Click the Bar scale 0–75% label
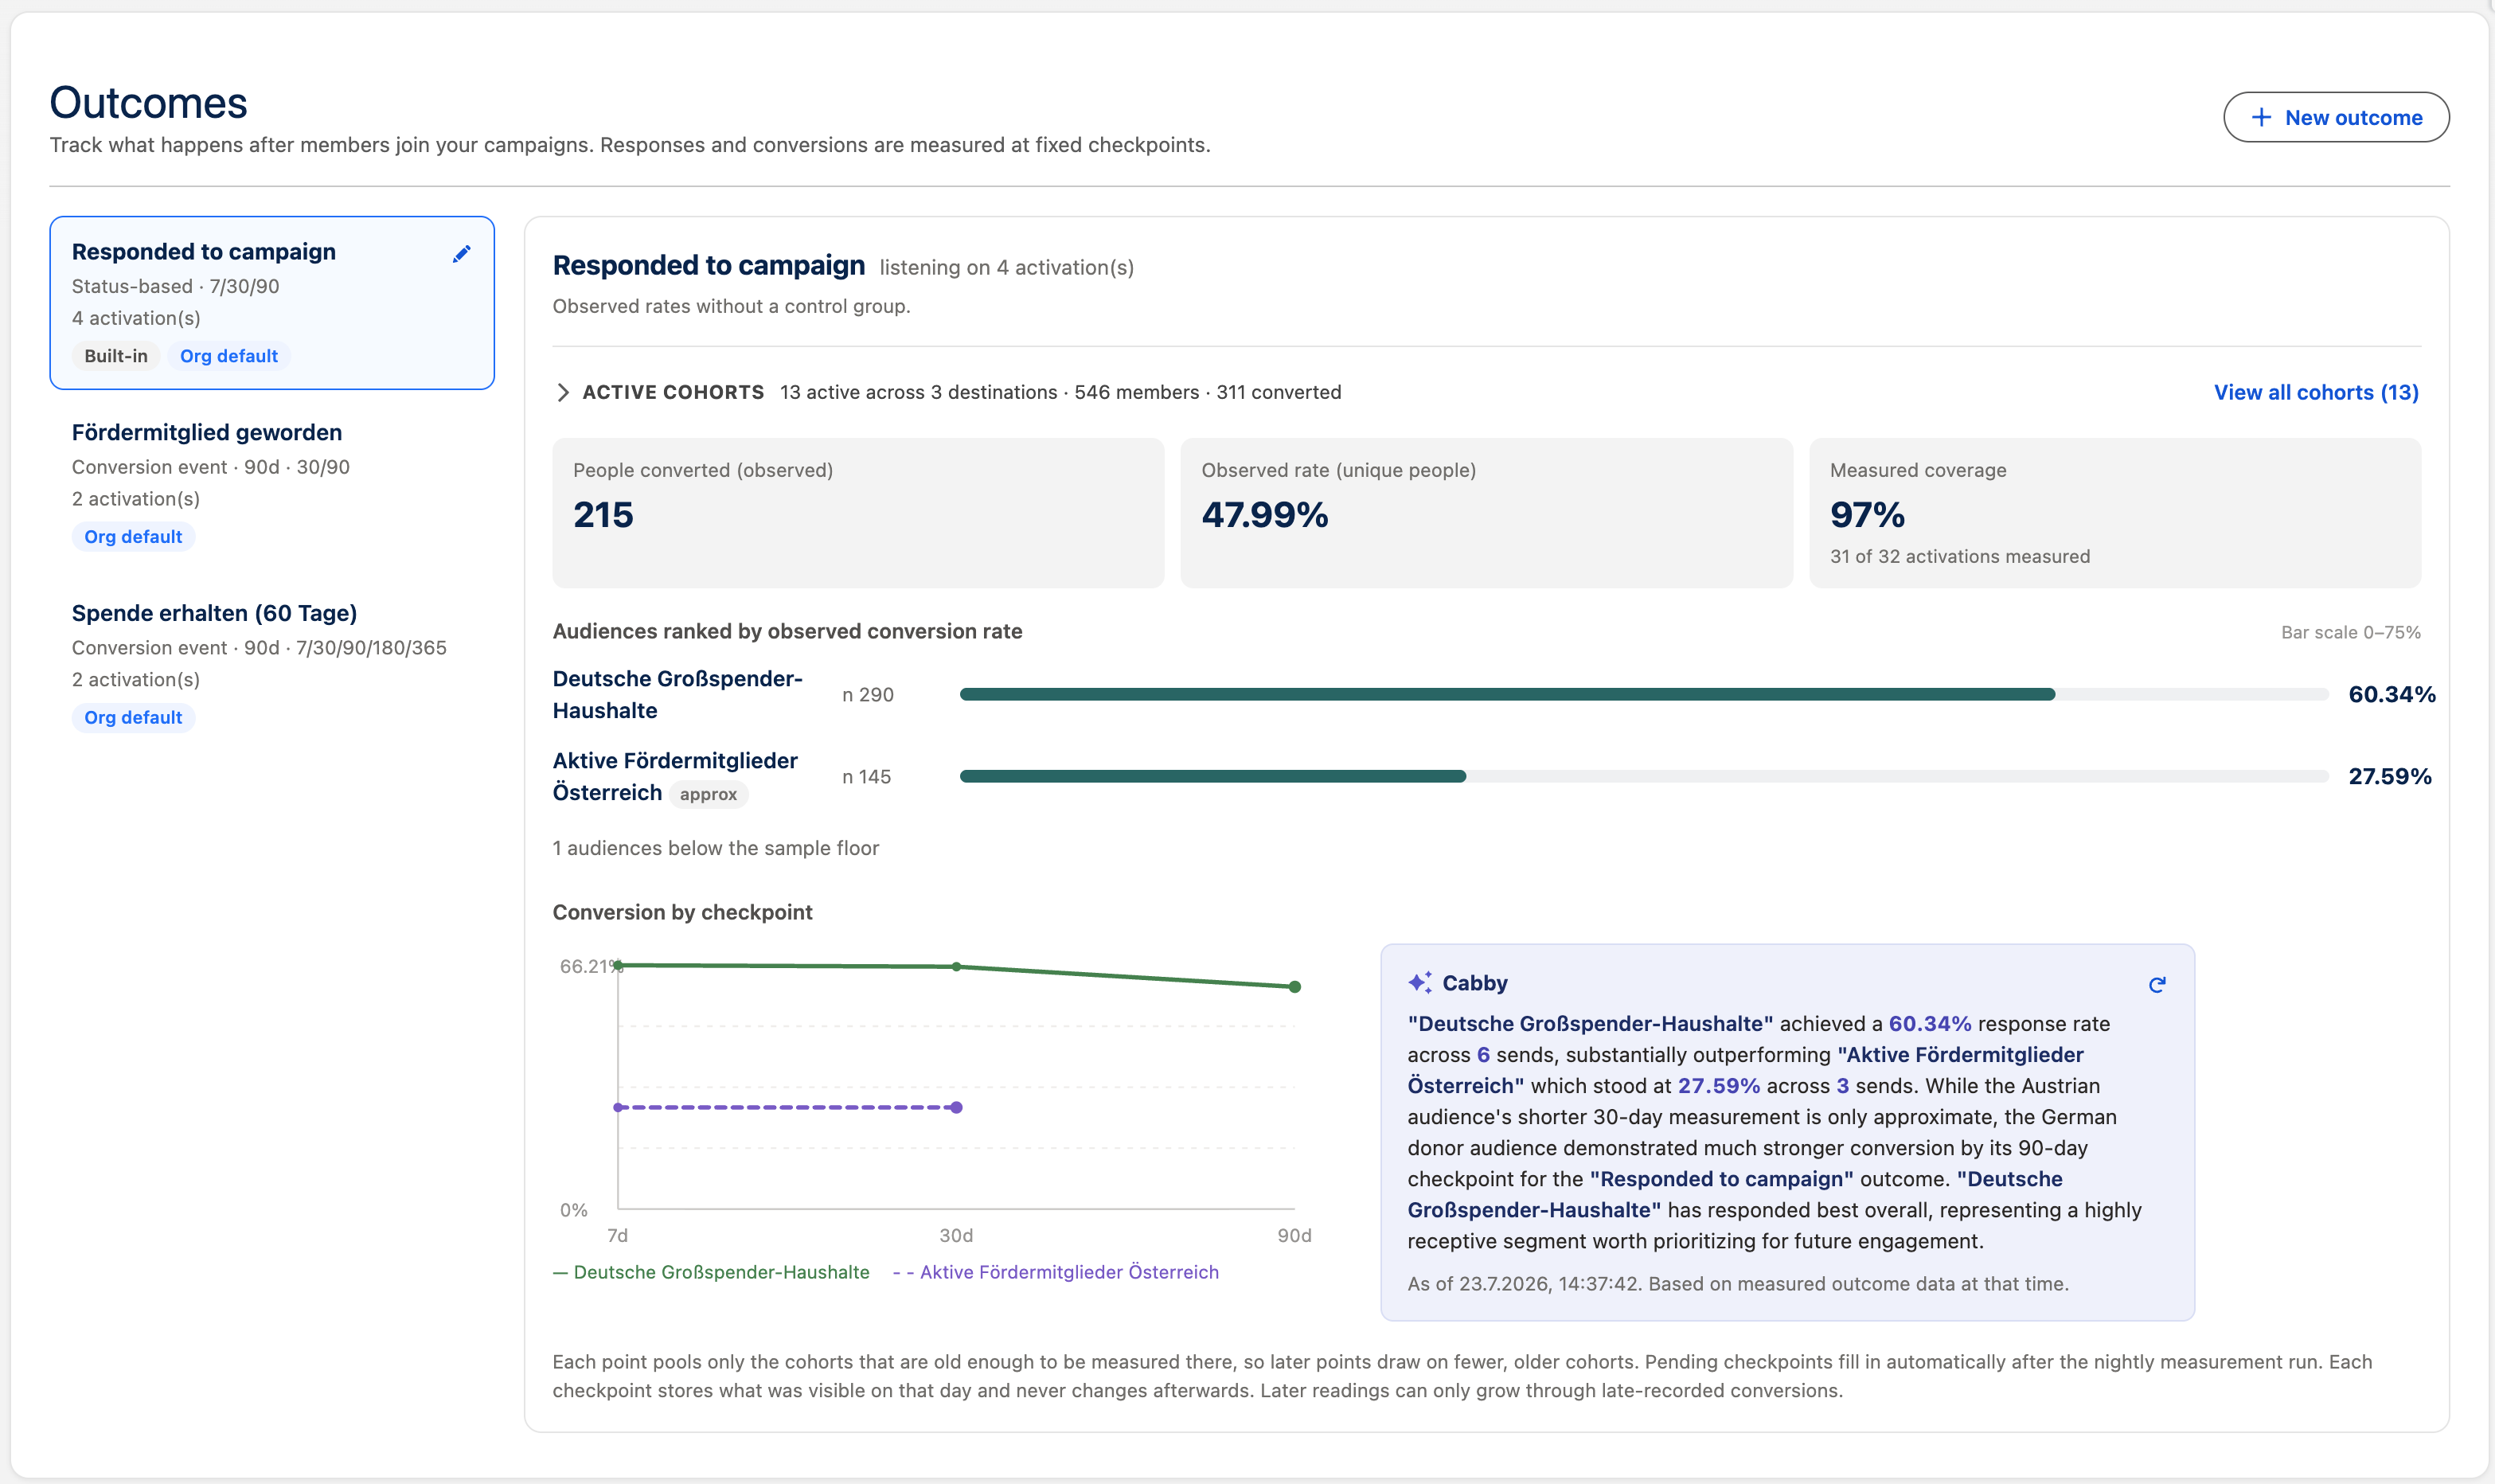2495x1484 pixels. 2351,632
